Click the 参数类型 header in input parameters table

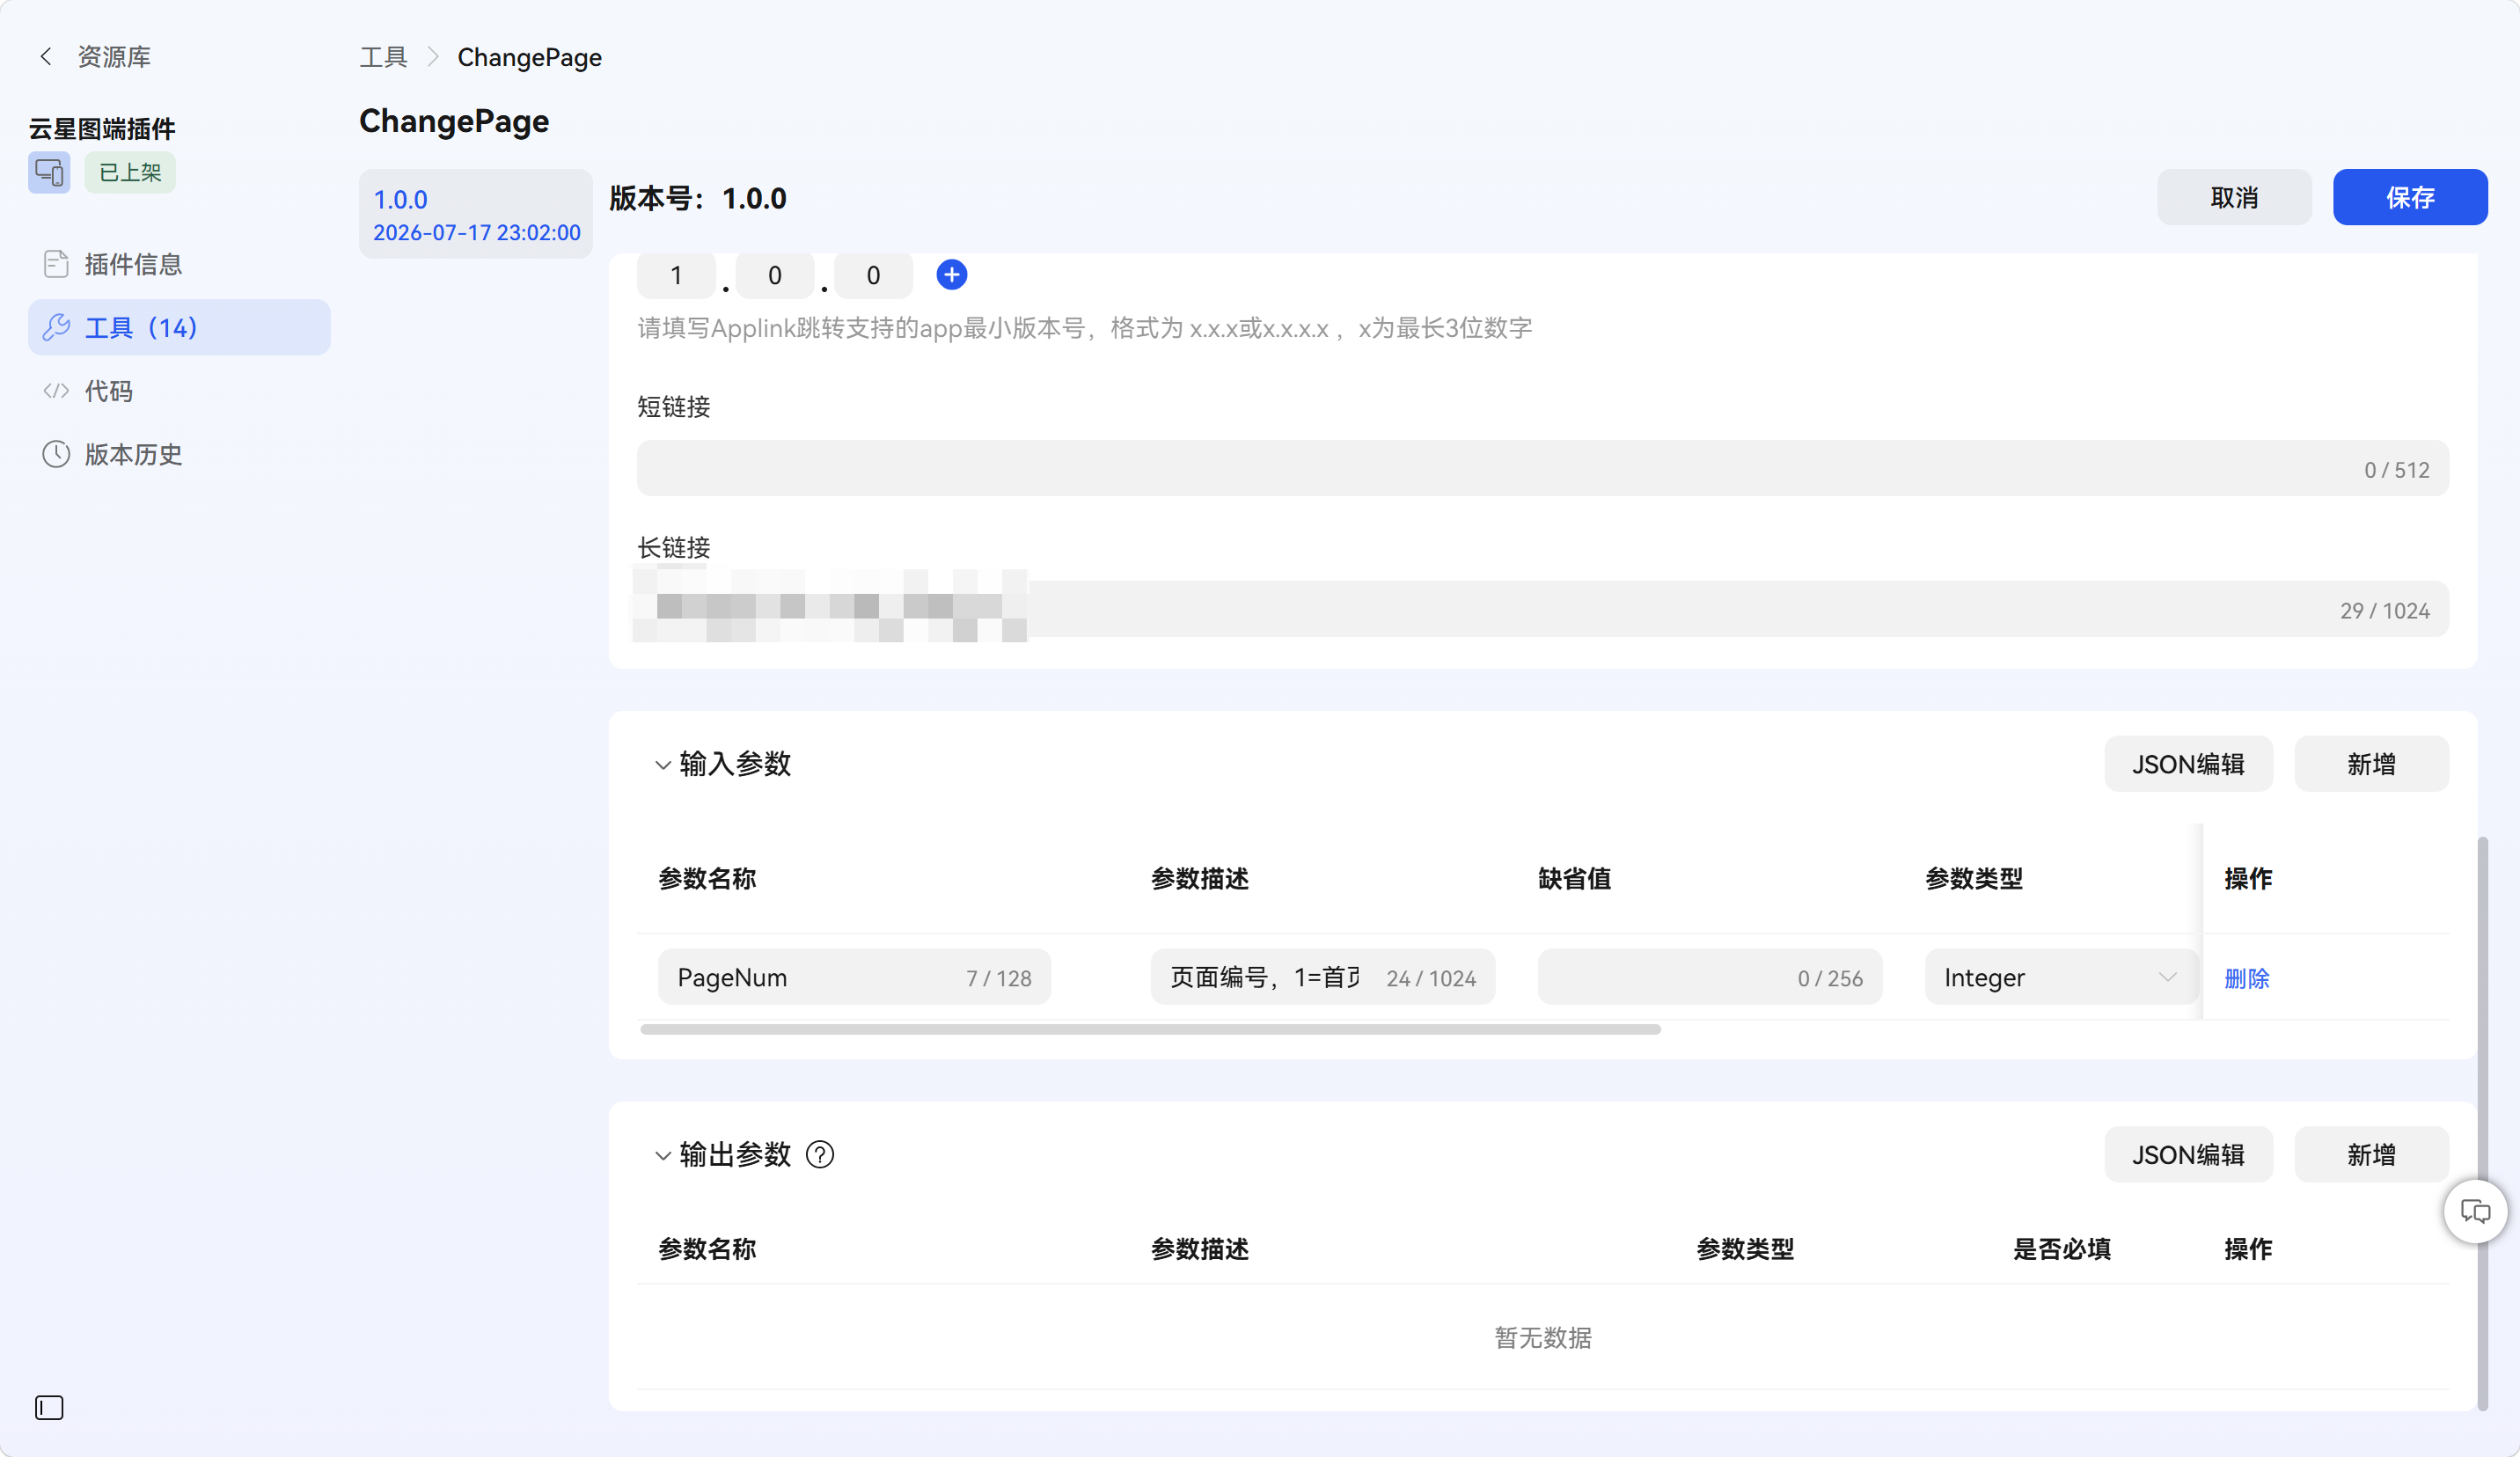click(1974, 878)
